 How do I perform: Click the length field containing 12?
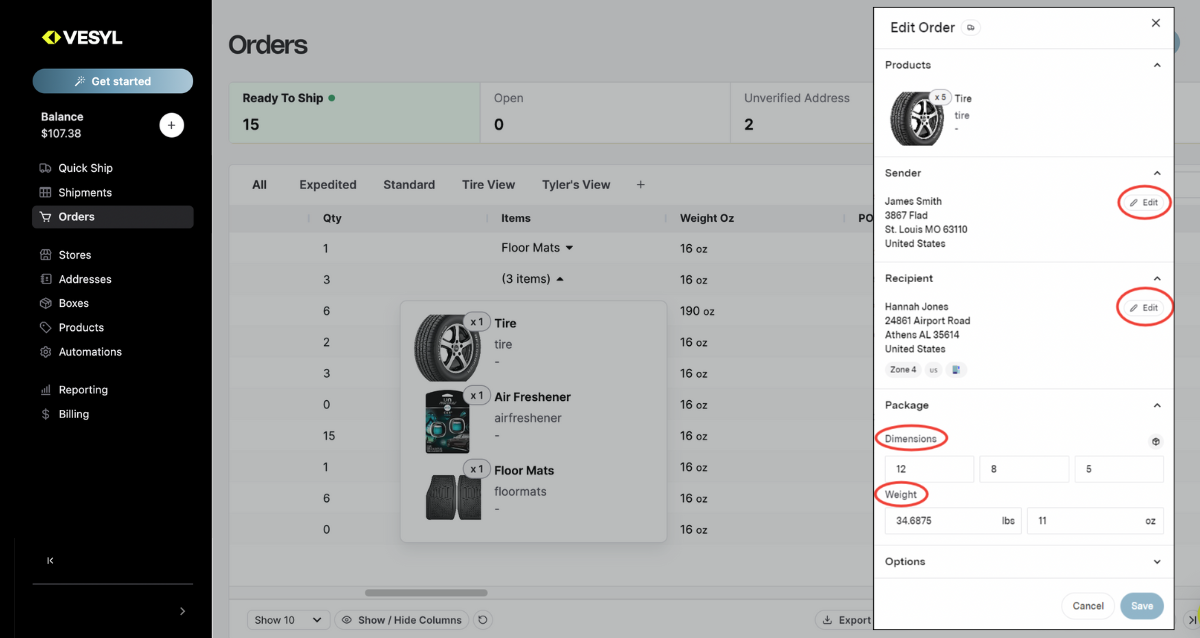[929, 469]
